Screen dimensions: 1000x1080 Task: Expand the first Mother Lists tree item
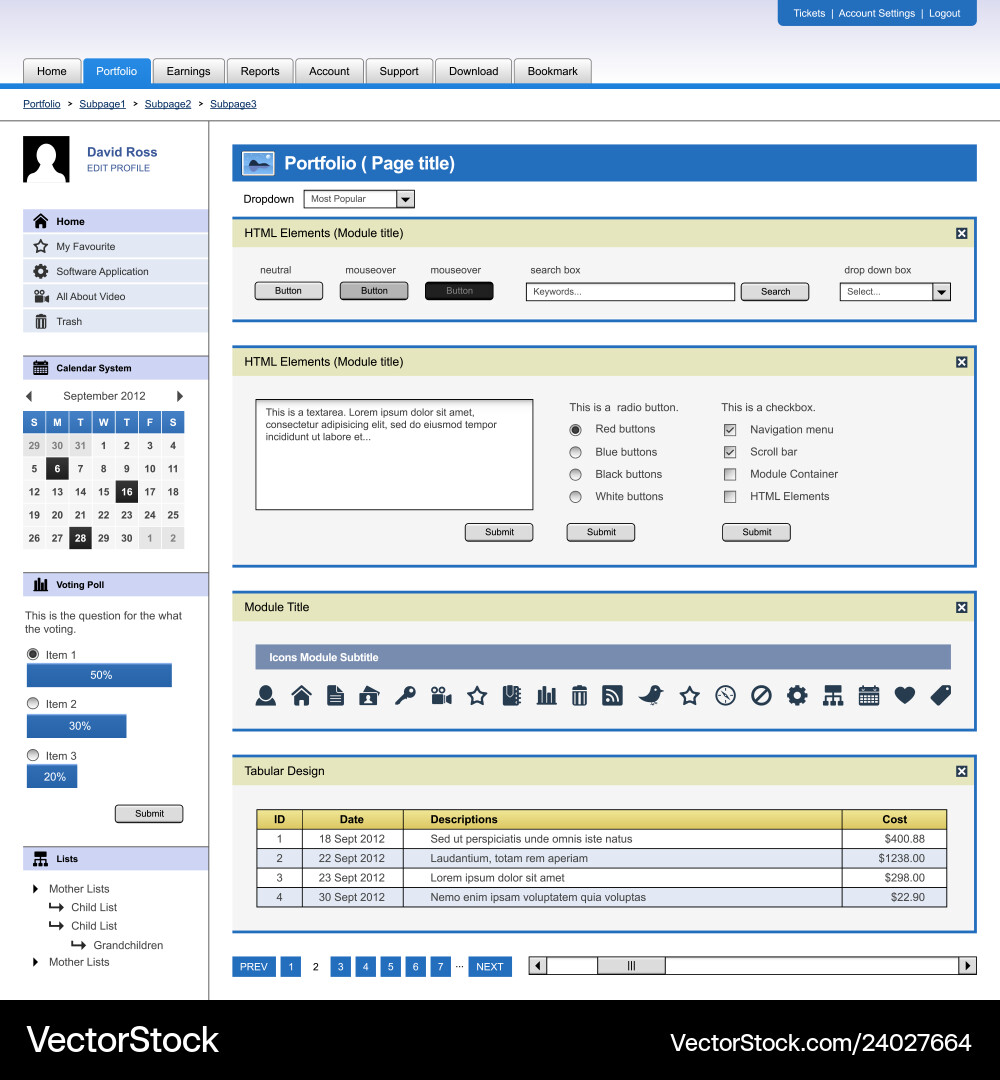(35, 889)
